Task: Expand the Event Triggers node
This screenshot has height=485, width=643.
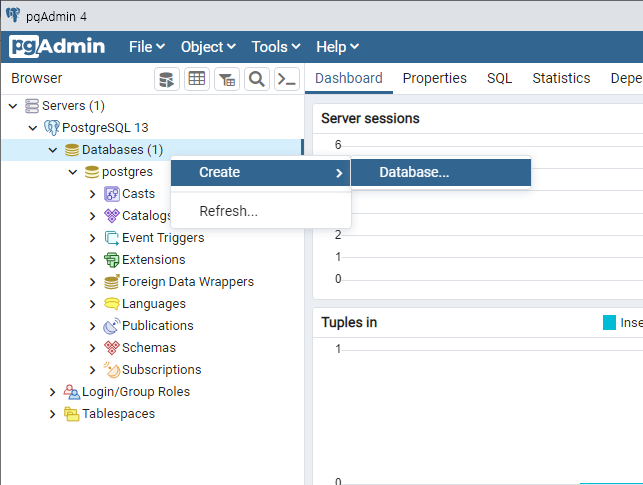Action: click(x=93, y=238)
